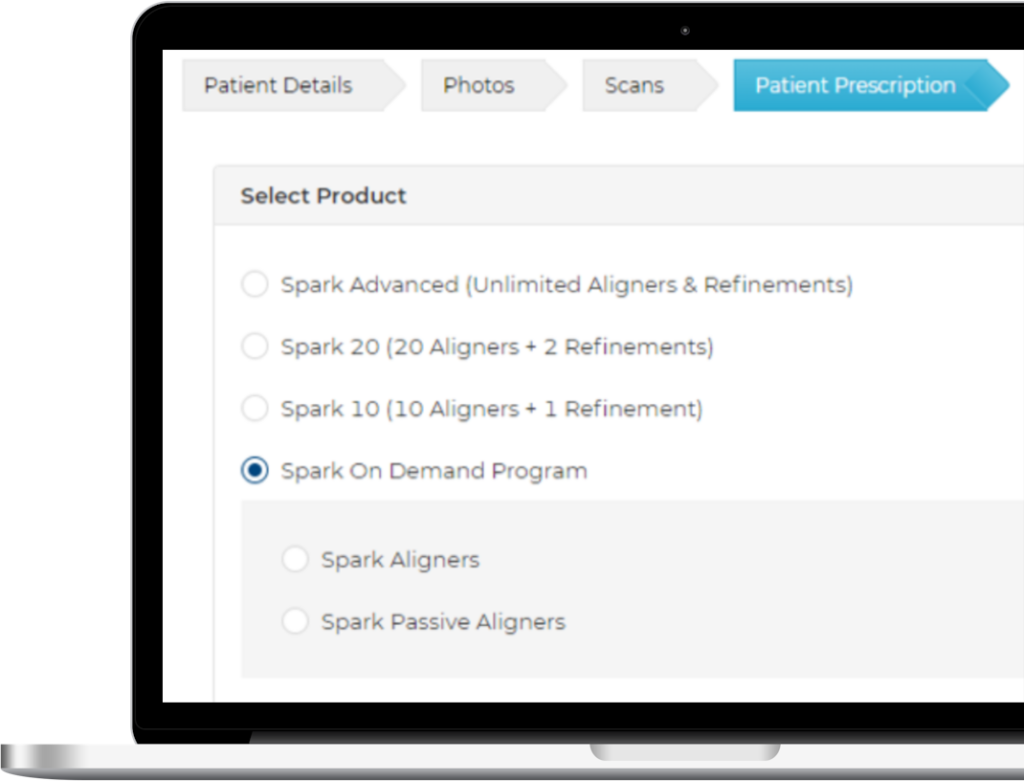
Task: Click the Spark Advanced option label text
Action: point(565,284)
